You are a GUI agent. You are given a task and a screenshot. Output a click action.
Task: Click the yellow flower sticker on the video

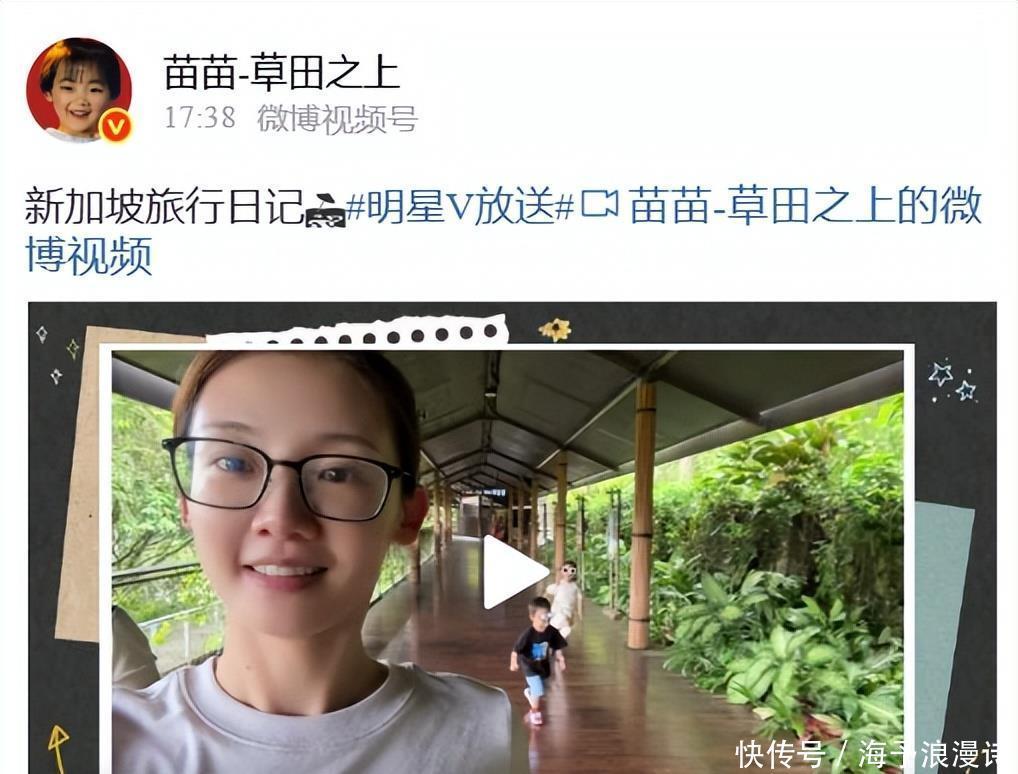click(x=554, y=330)
